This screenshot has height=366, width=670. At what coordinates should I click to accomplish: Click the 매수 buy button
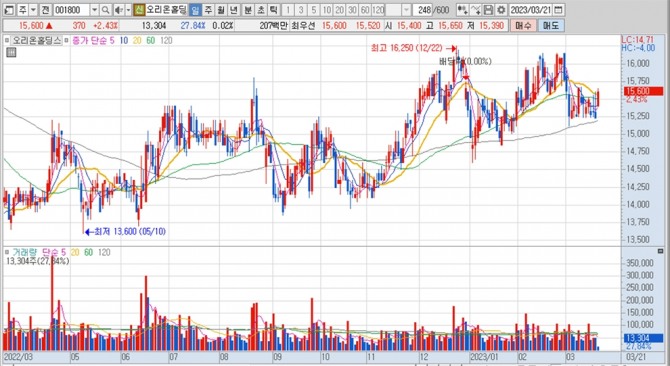pyautogui.click(x=523, y=26)
